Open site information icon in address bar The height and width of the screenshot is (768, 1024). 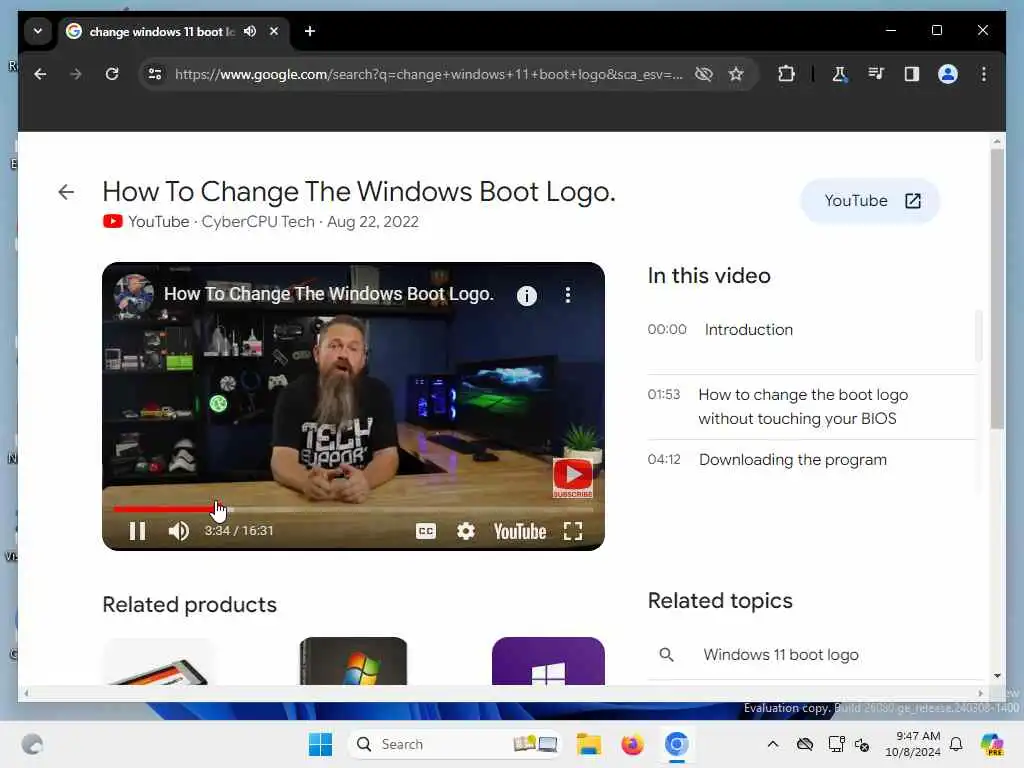pos(155,74)
